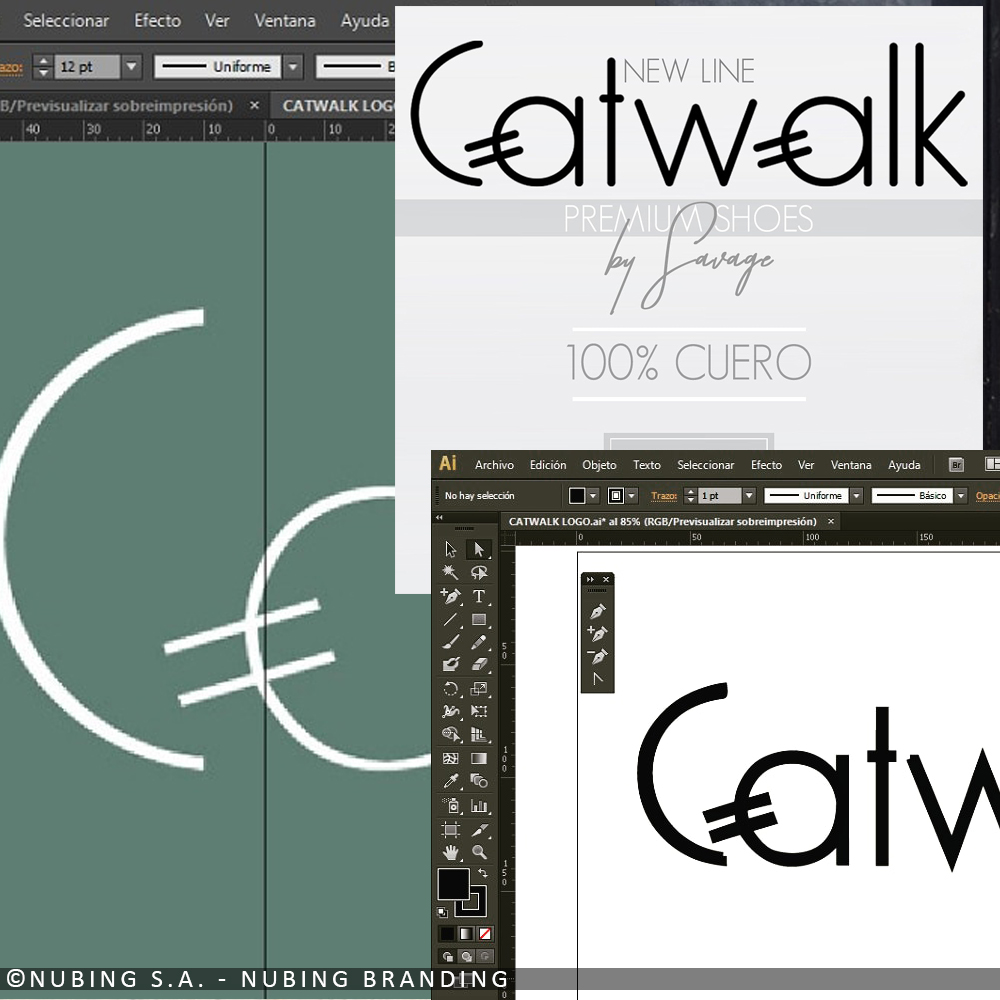Image resolution: width=1000 pixels, height=1000 pixels.
Task: Select the Free Transform tool
Action: coord(479,711)
